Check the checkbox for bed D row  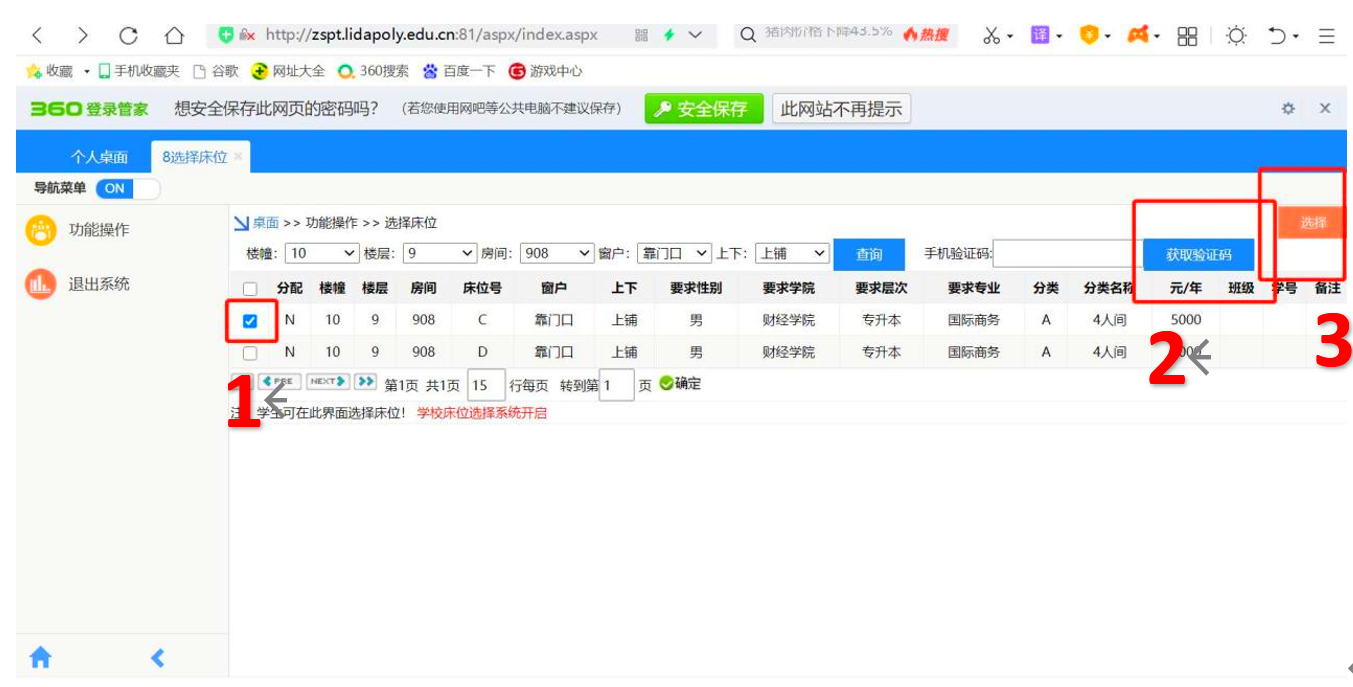[250, 353]
